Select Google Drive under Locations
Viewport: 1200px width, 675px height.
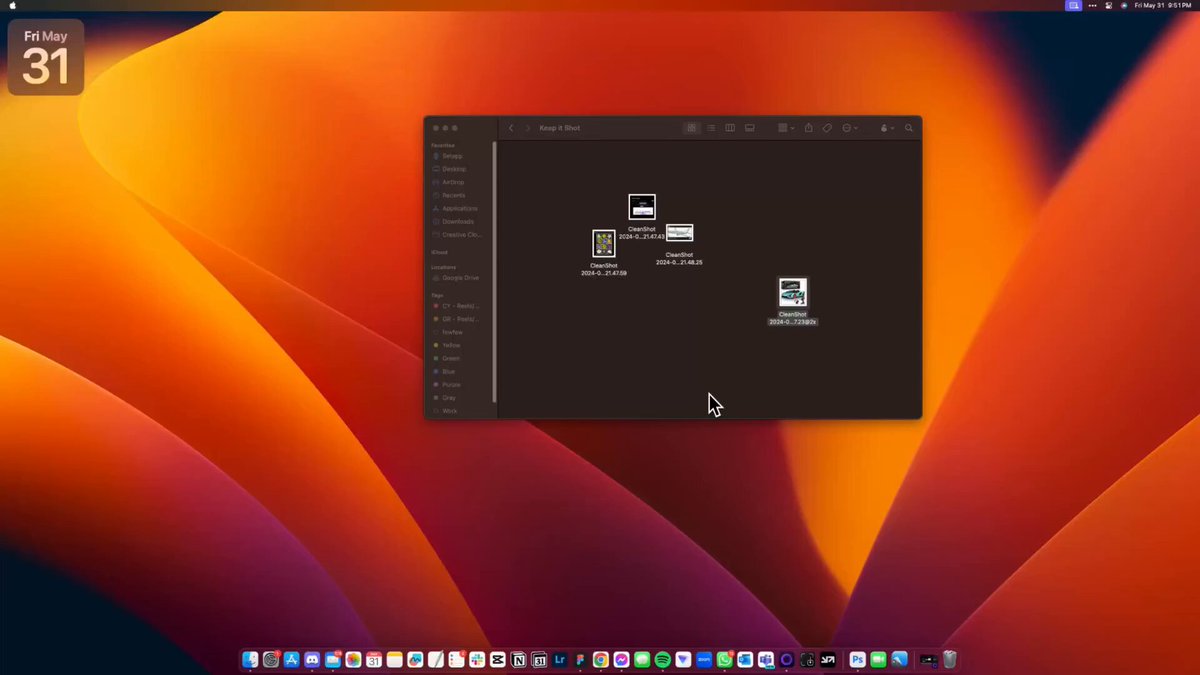[460, 277]
